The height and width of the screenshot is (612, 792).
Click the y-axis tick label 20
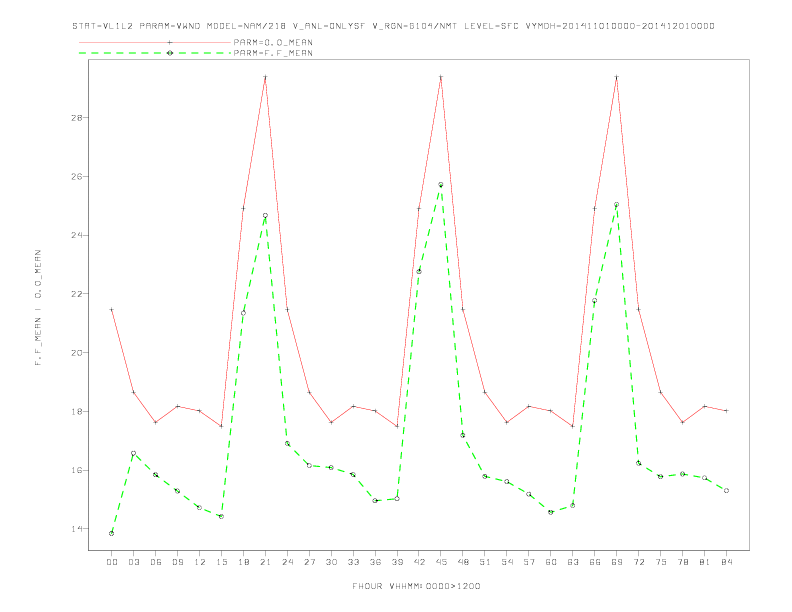click(77, 352)
